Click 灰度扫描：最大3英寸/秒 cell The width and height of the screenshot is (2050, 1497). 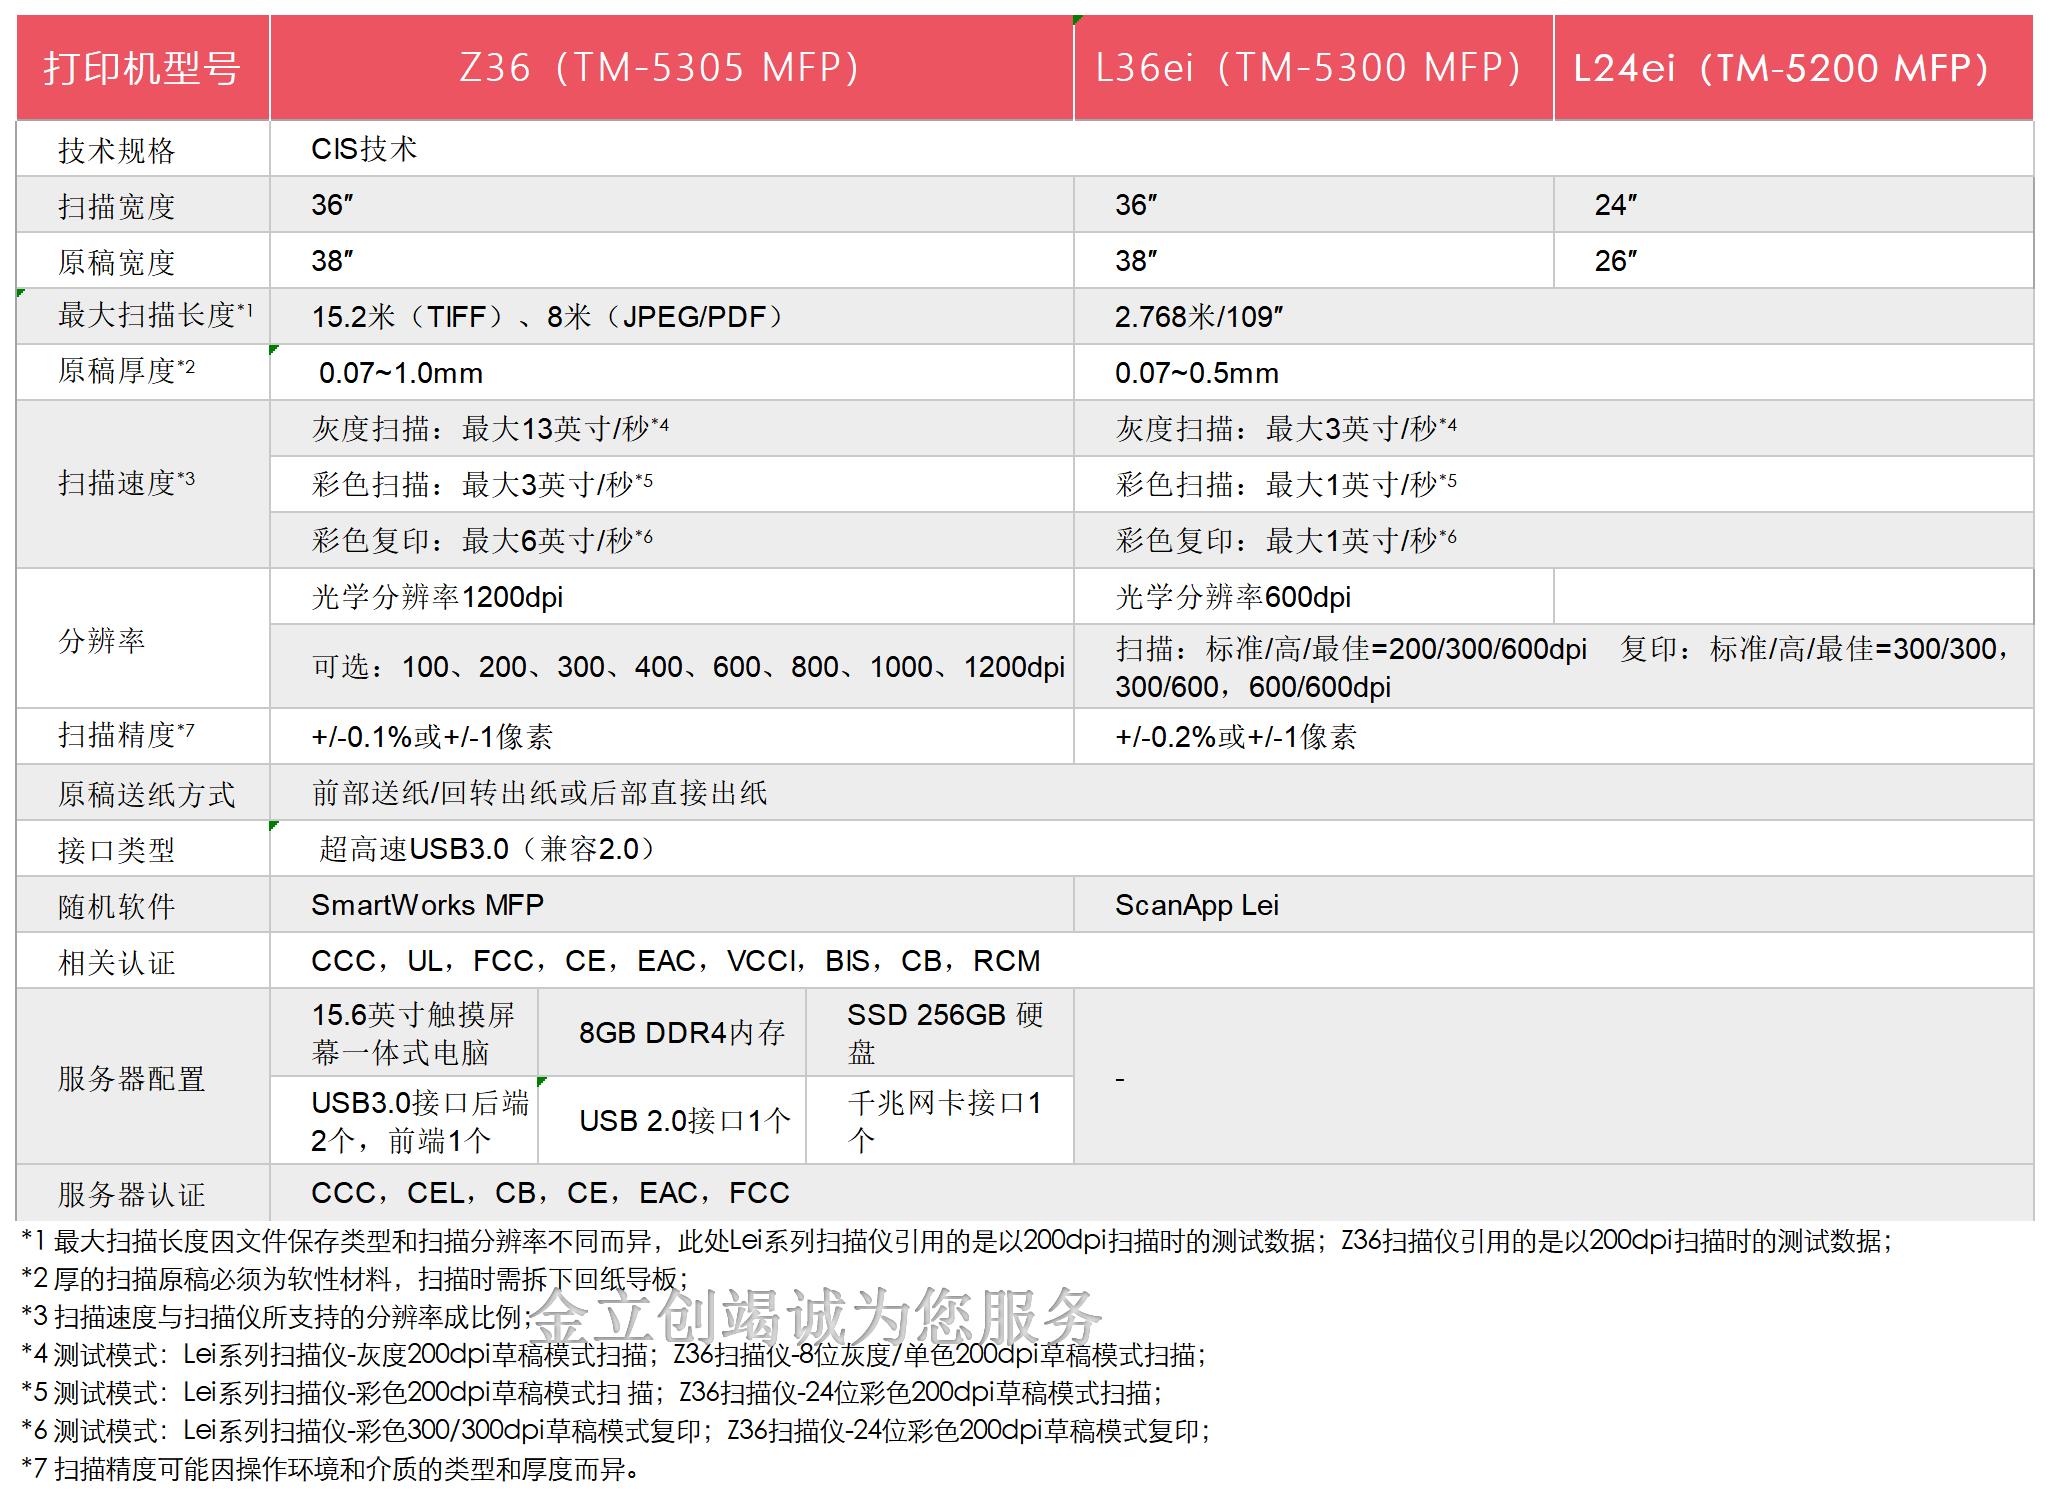1554,429
